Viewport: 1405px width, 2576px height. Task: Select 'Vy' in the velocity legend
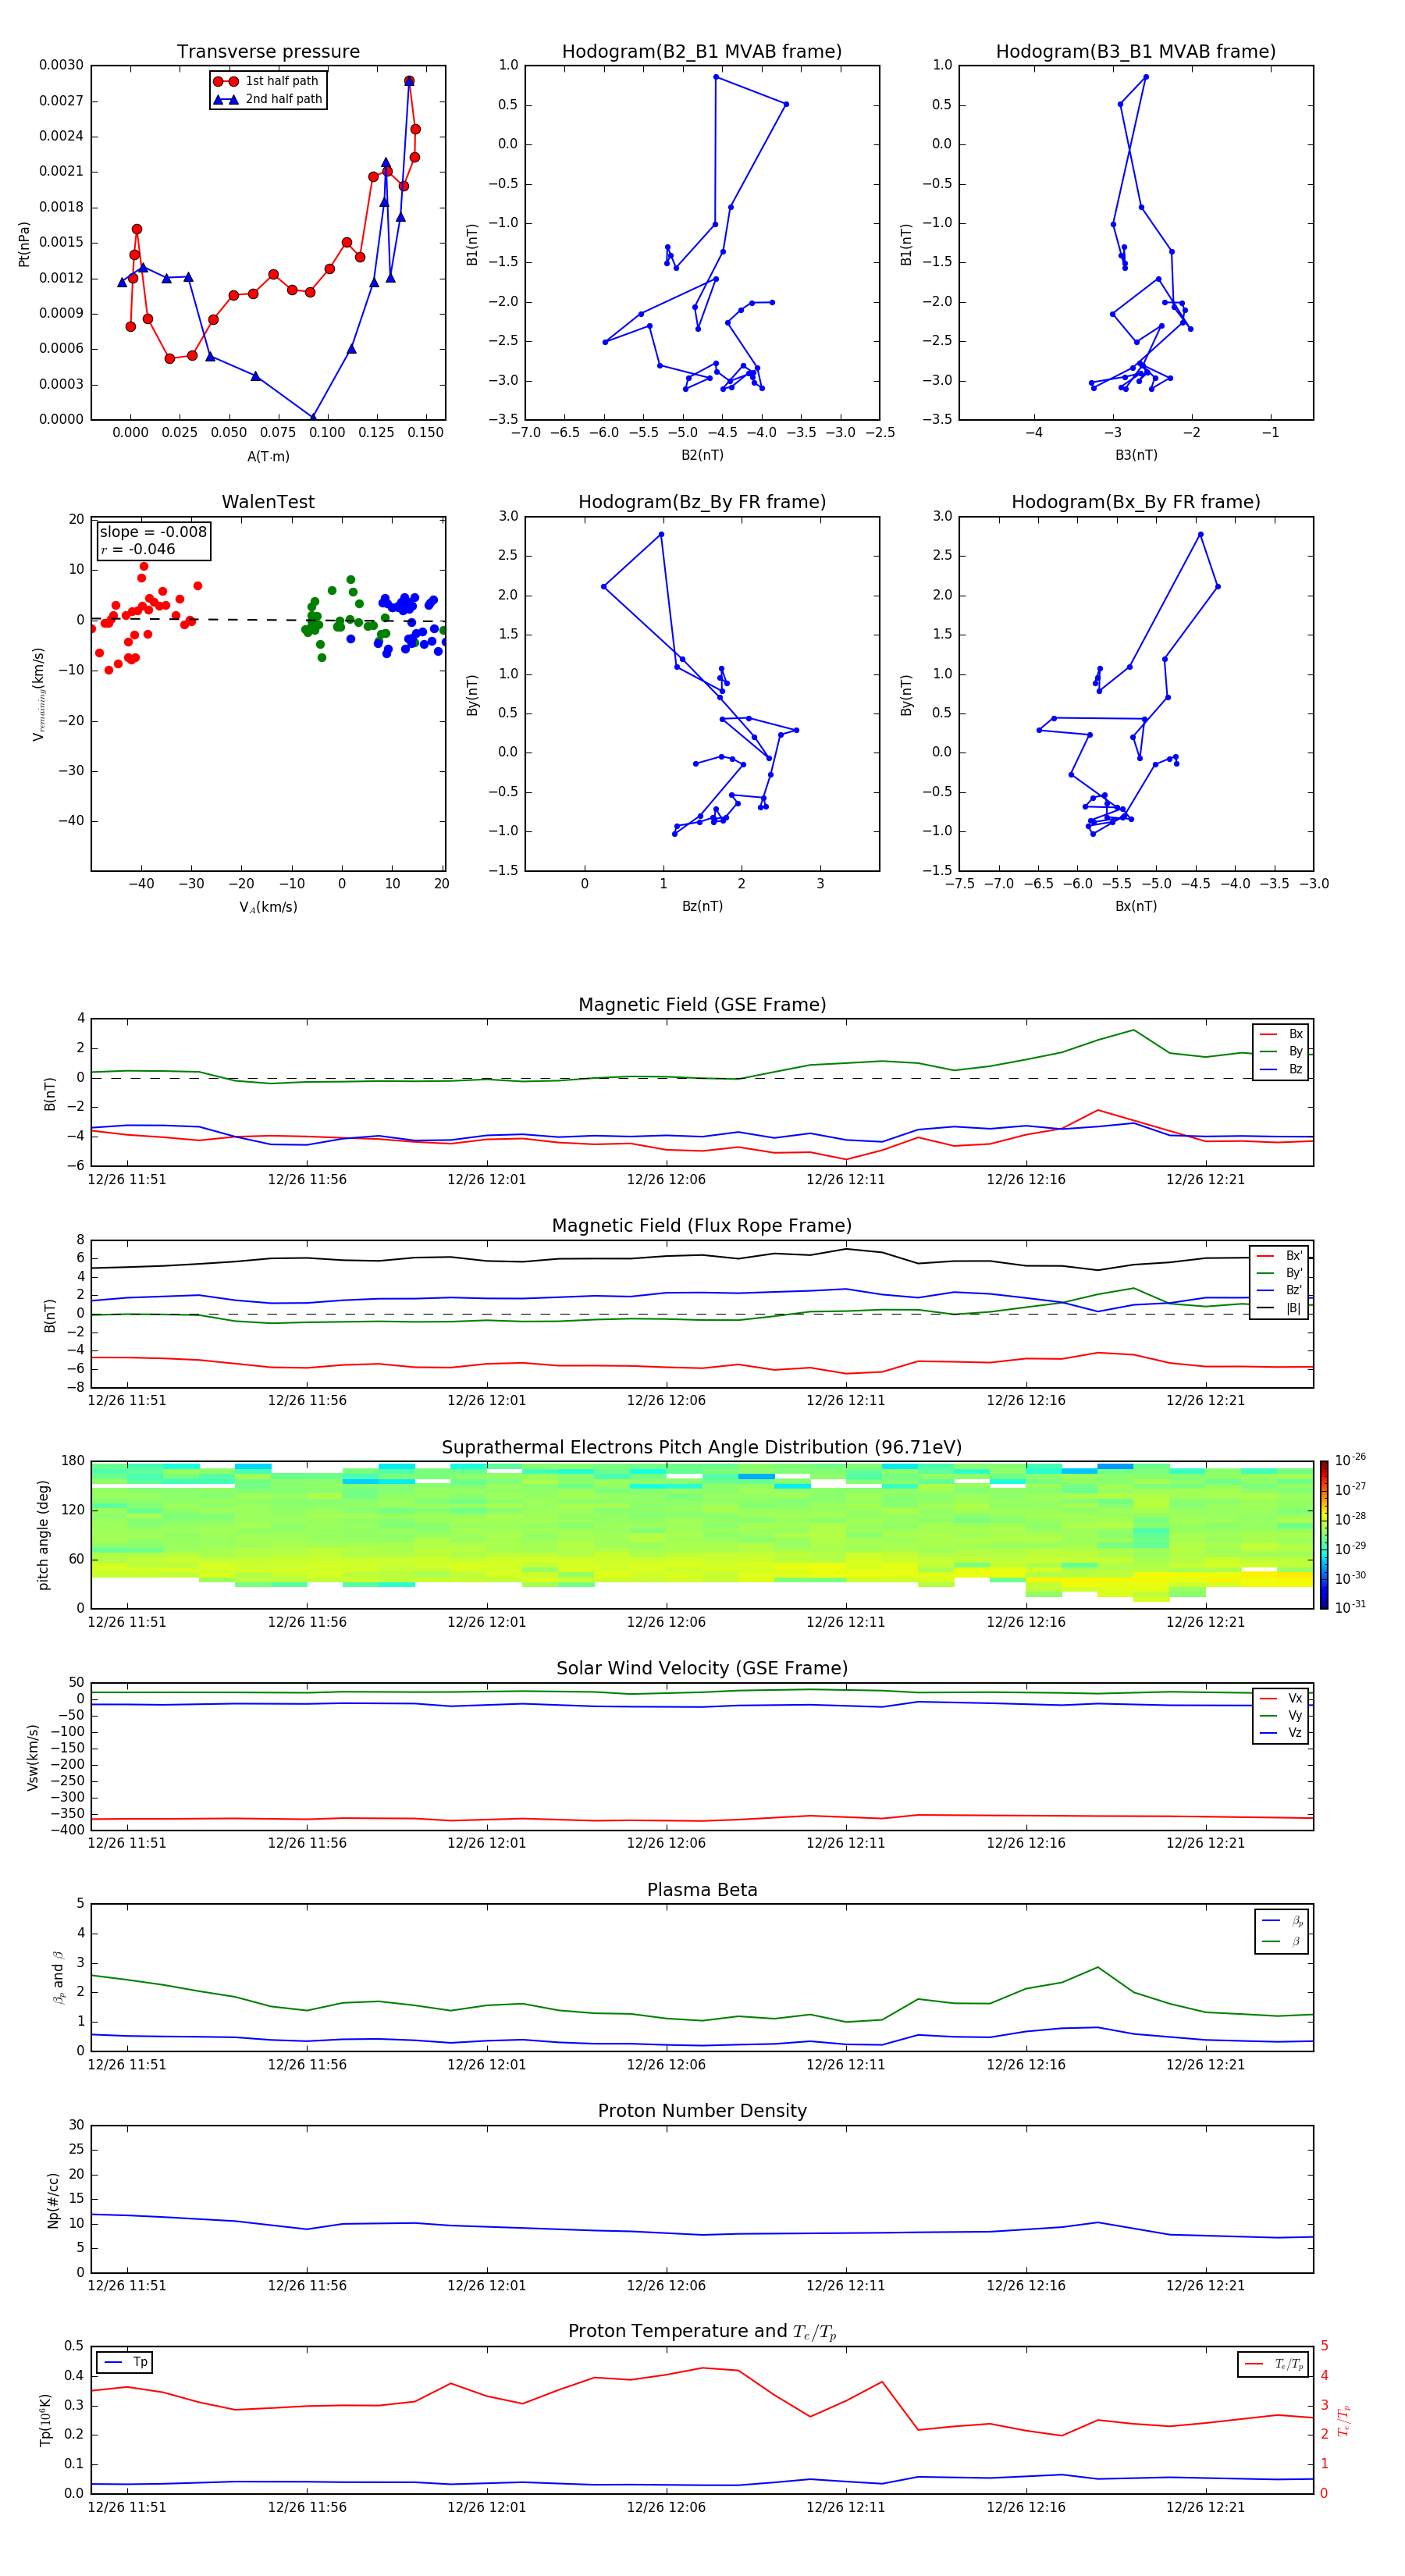[x=1282, y=1715]
